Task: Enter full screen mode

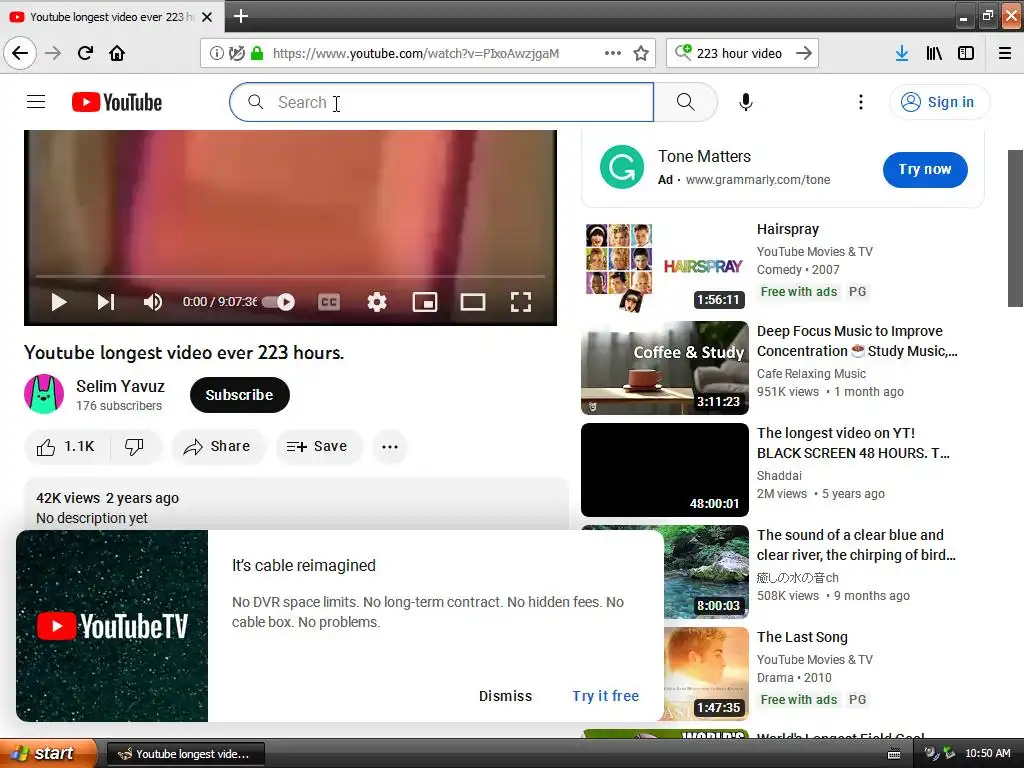Action: pos(520,302)
